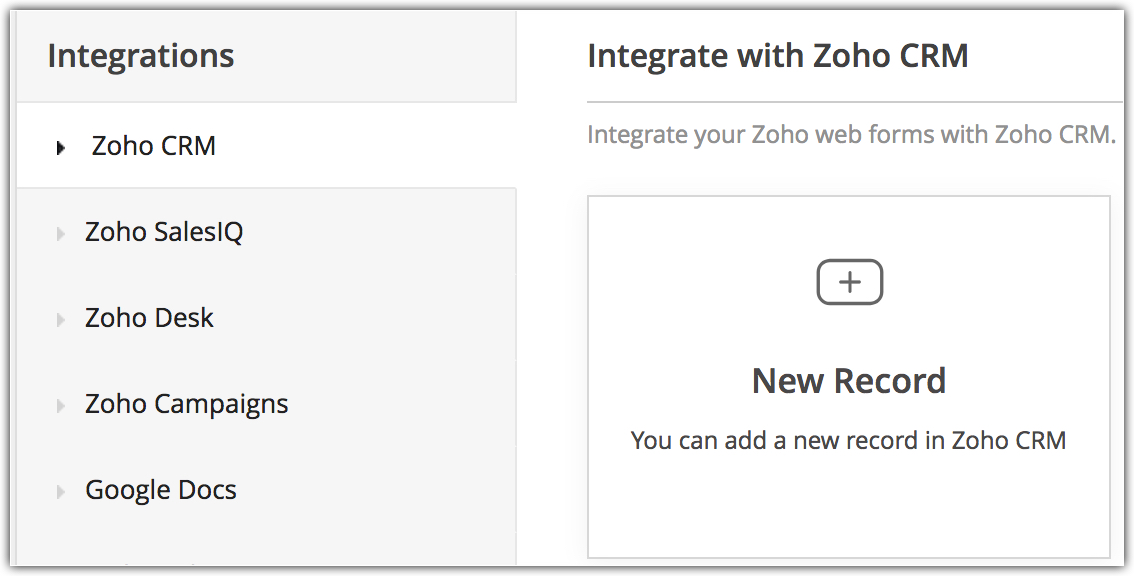
Task: Open the Zoho Desk integration
Action: click(x=149, y=318)
